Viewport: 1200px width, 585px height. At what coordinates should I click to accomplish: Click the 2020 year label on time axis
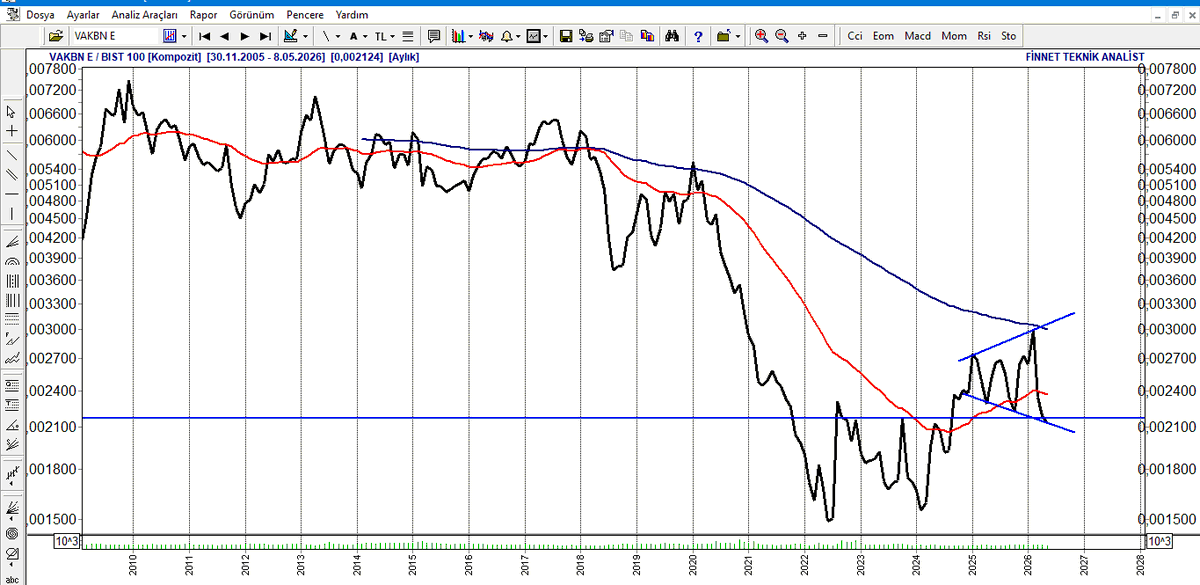point(693,565)
